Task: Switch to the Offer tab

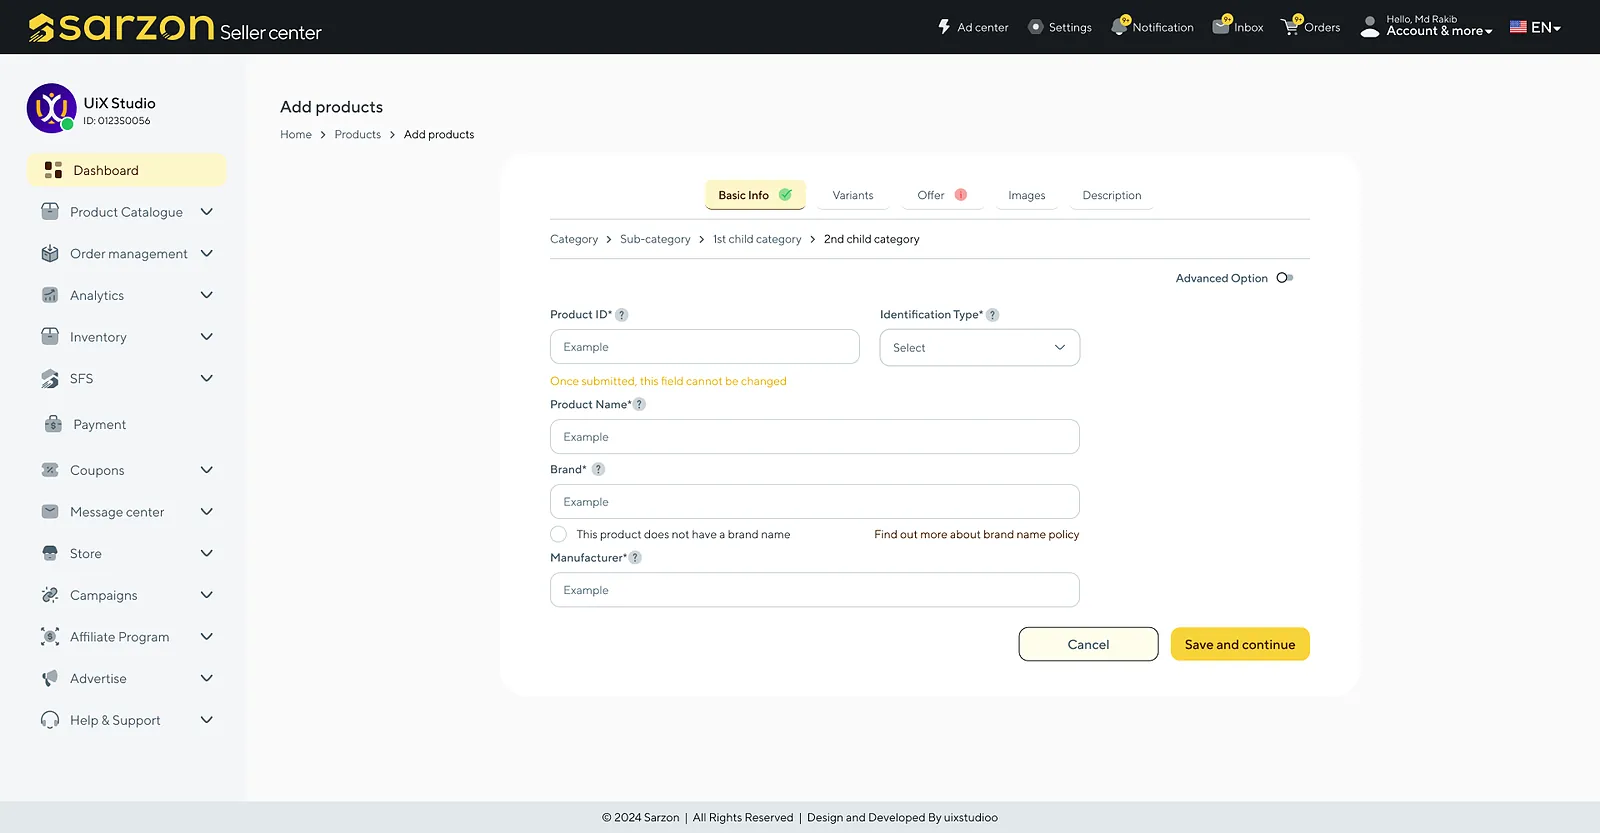Action: [x=942, y=195]
